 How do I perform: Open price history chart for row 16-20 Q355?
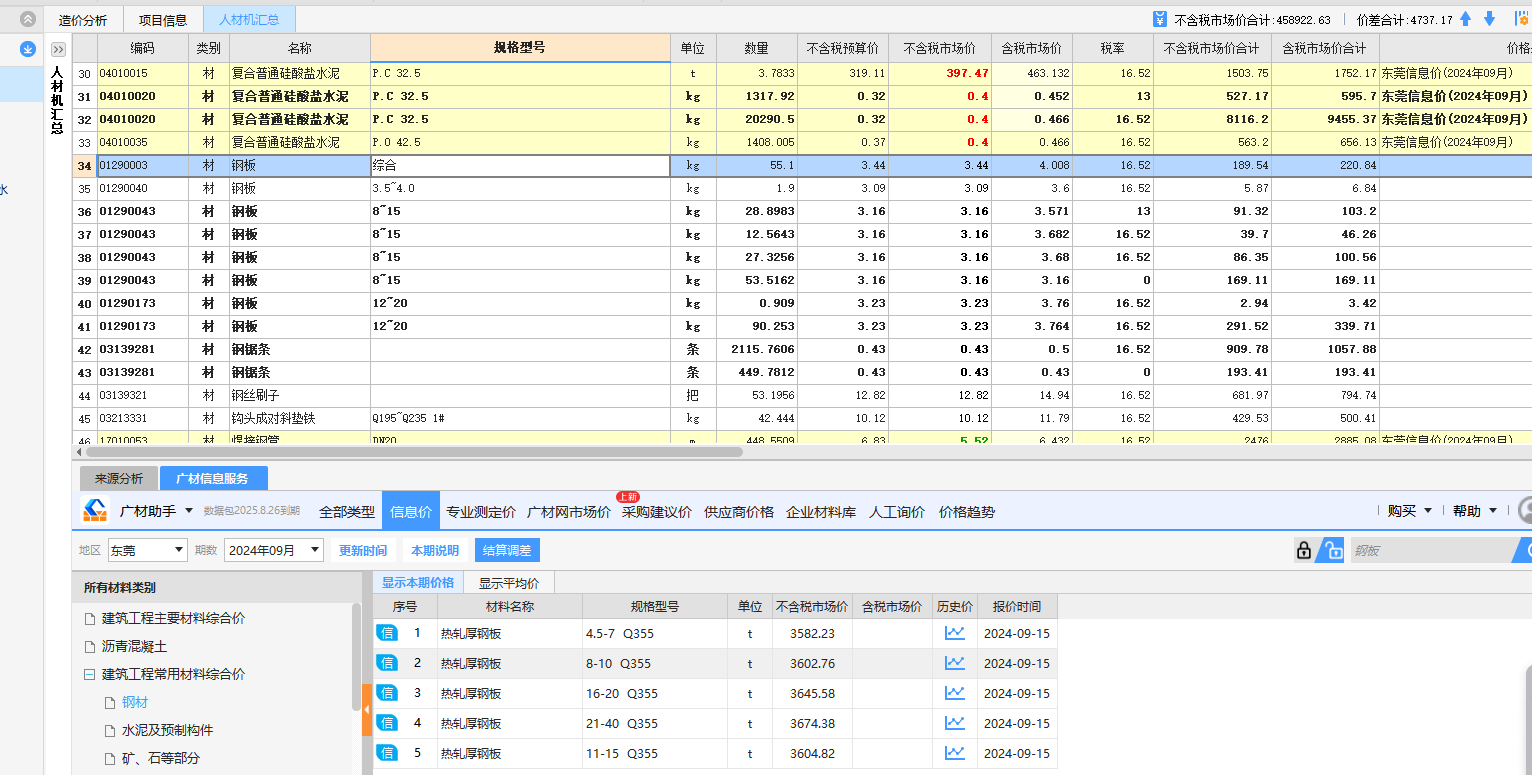point(955,693)
